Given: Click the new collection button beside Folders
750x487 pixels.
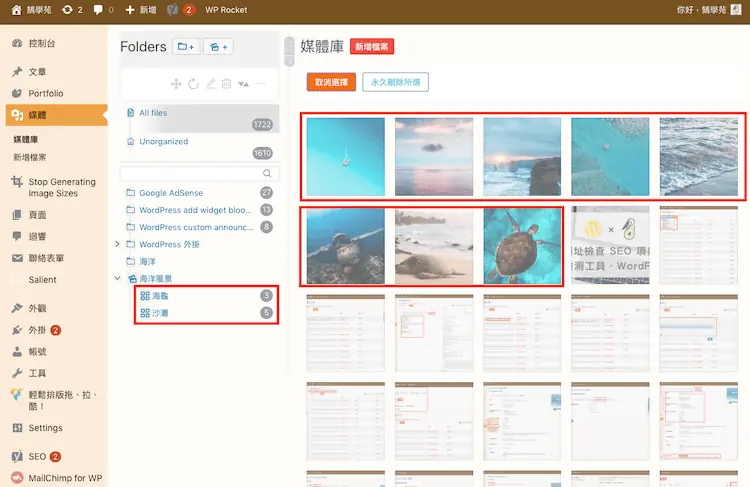Looking at the screenshot, I should [x=219, y=47].
